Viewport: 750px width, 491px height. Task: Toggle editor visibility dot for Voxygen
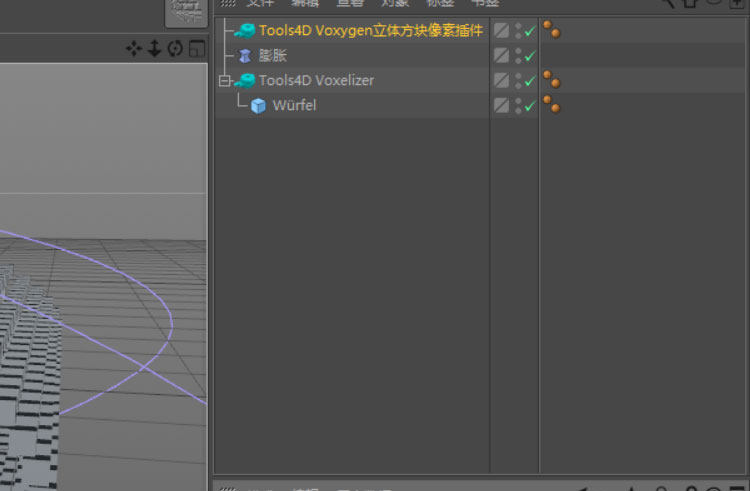click(518, 26)
